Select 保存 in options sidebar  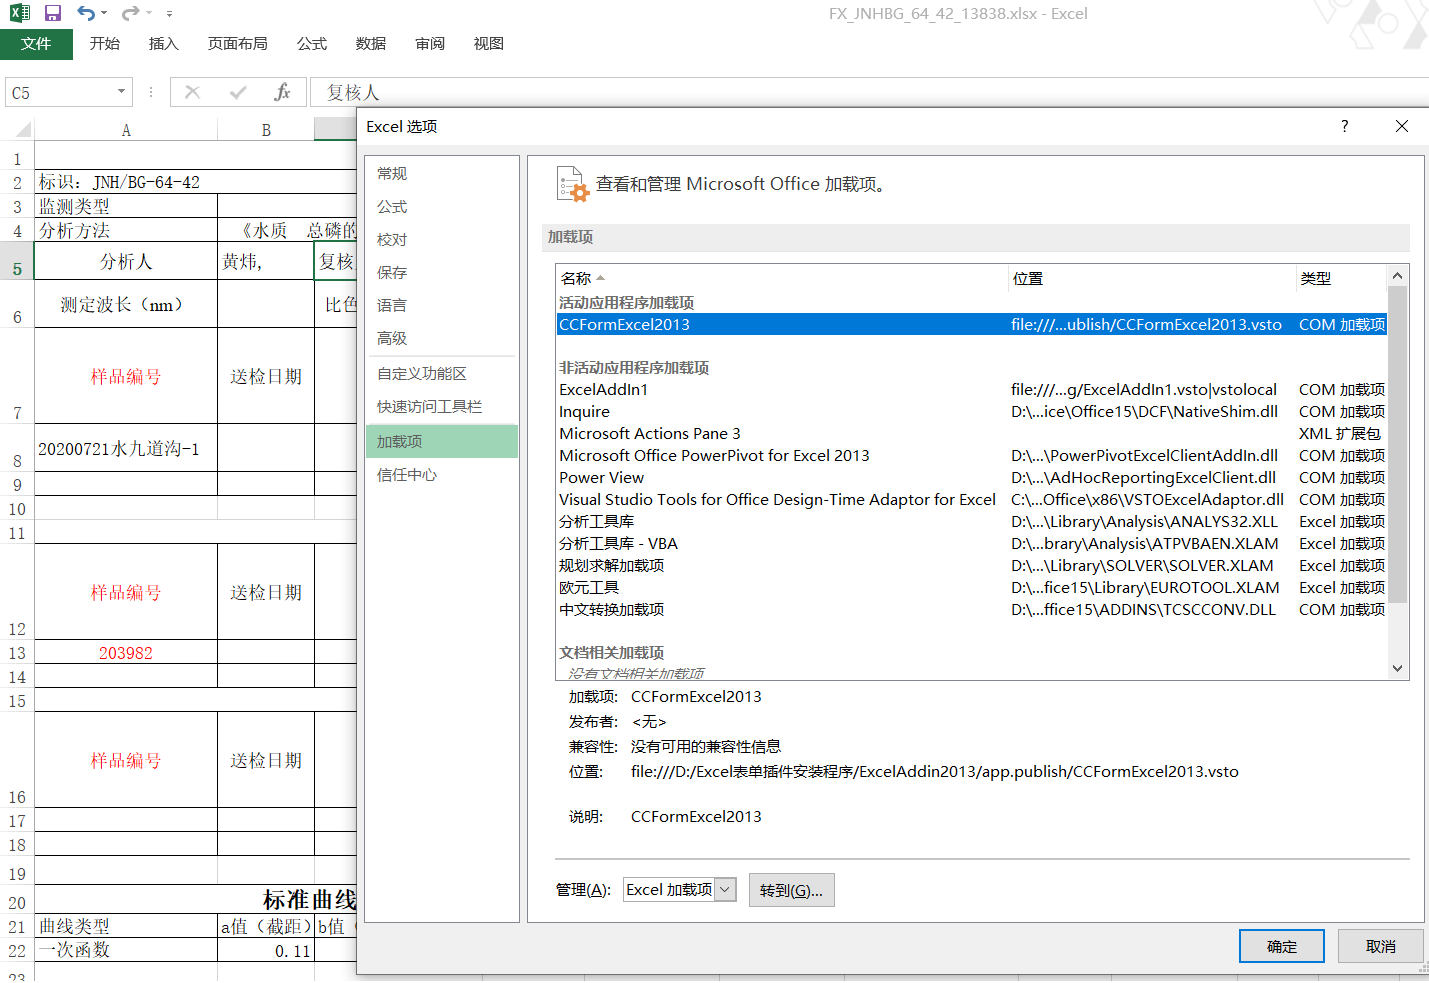click(442, 272)
